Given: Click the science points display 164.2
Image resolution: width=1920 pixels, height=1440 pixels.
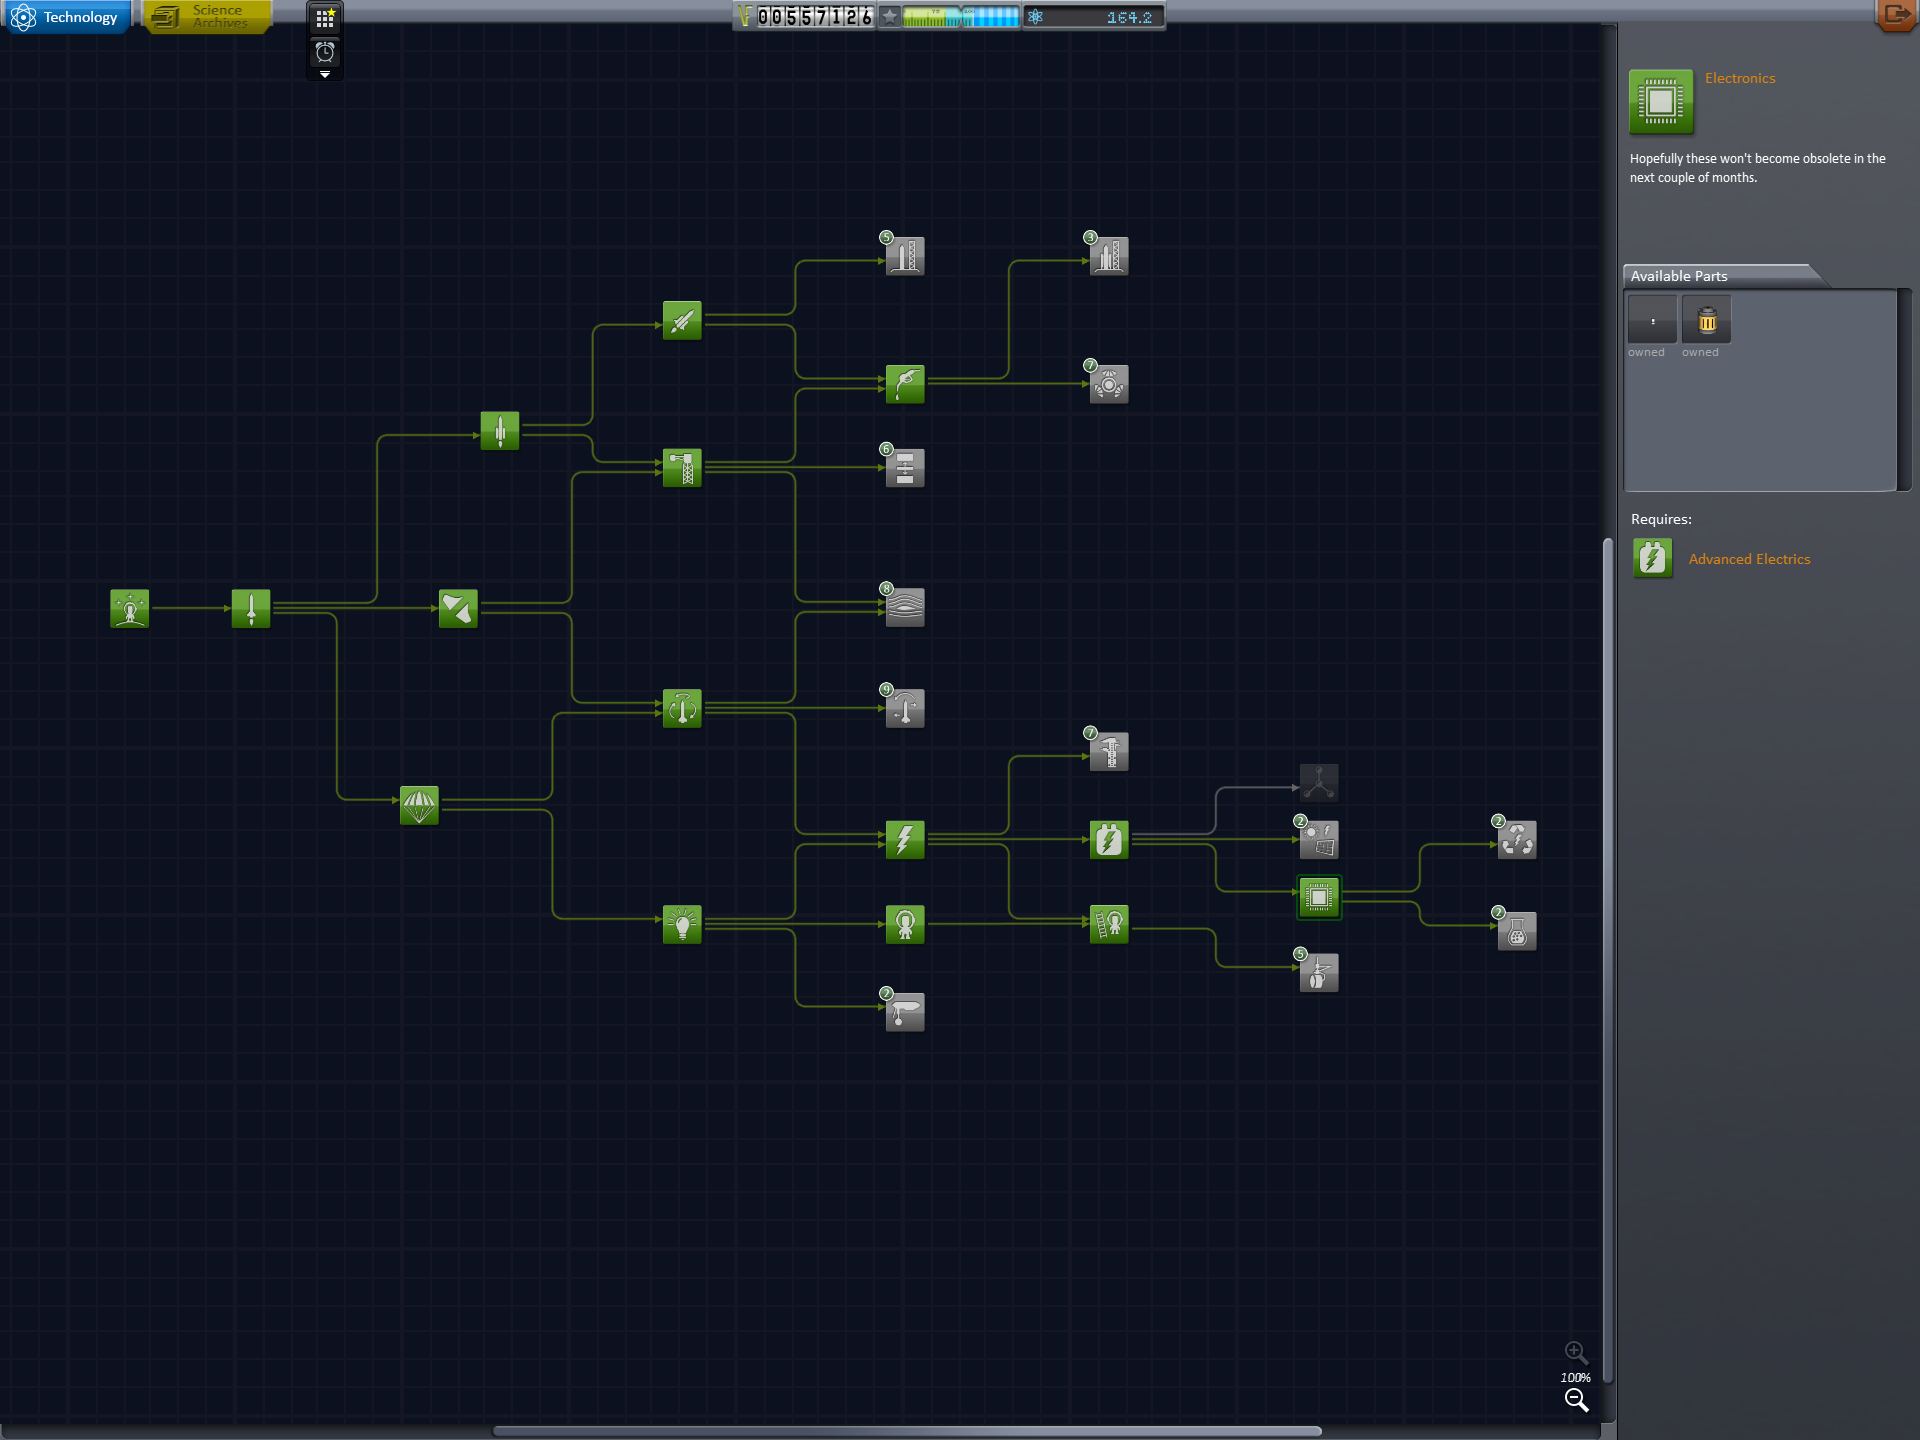Looking at the screenshot, I should coord(1094,17).
